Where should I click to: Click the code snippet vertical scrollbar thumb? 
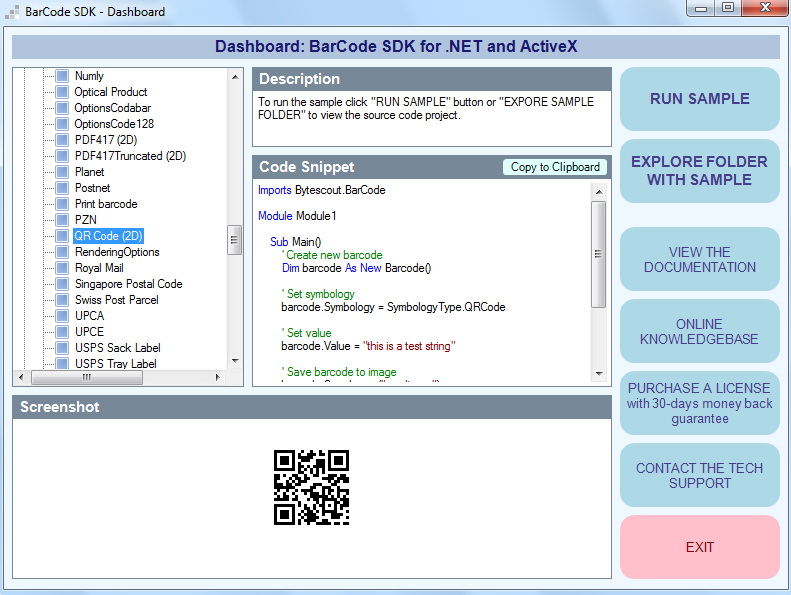click(x=599, y=255)
